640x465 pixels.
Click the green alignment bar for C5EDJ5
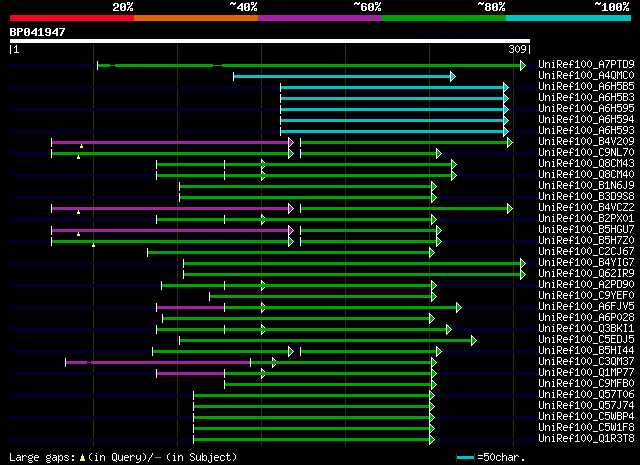pos(326,340)
